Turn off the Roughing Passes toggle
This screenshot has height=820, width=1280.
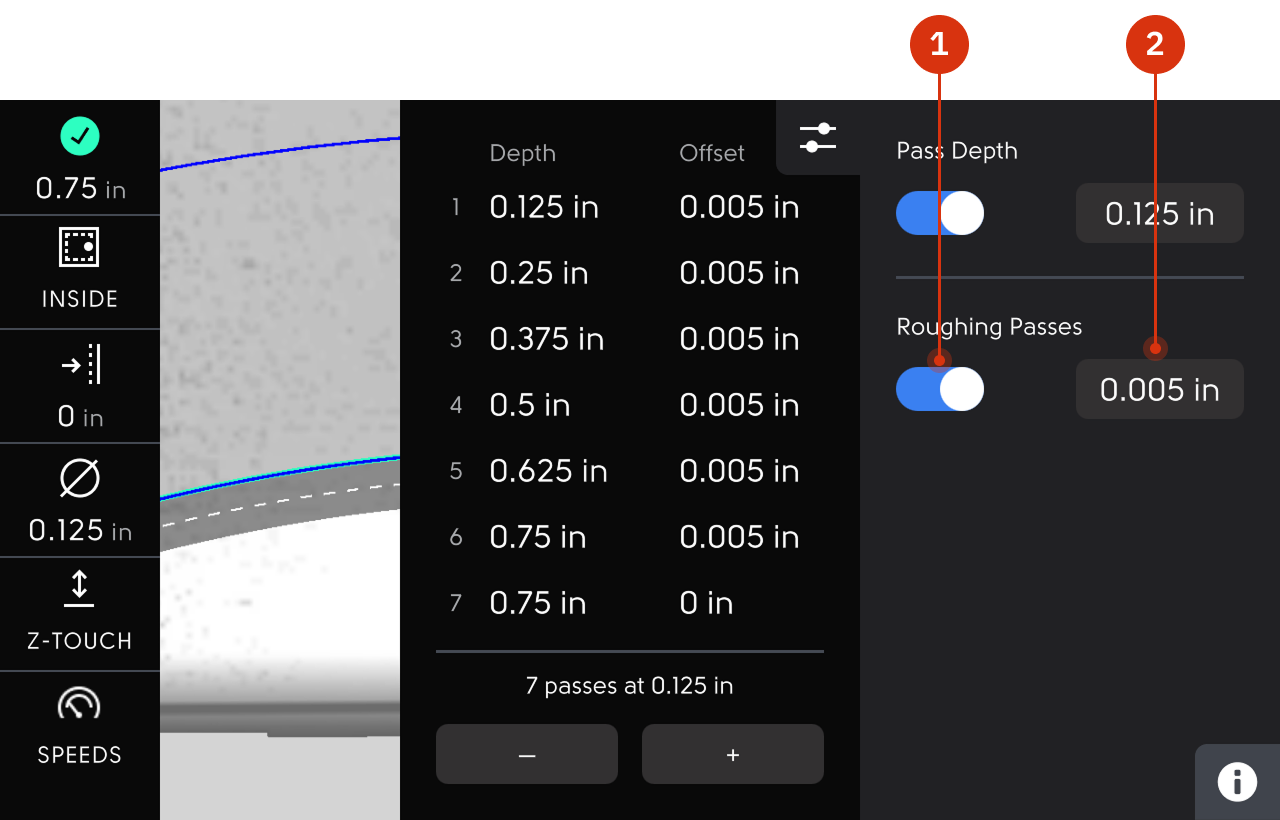pyautogui.click(x=940, y=389)
